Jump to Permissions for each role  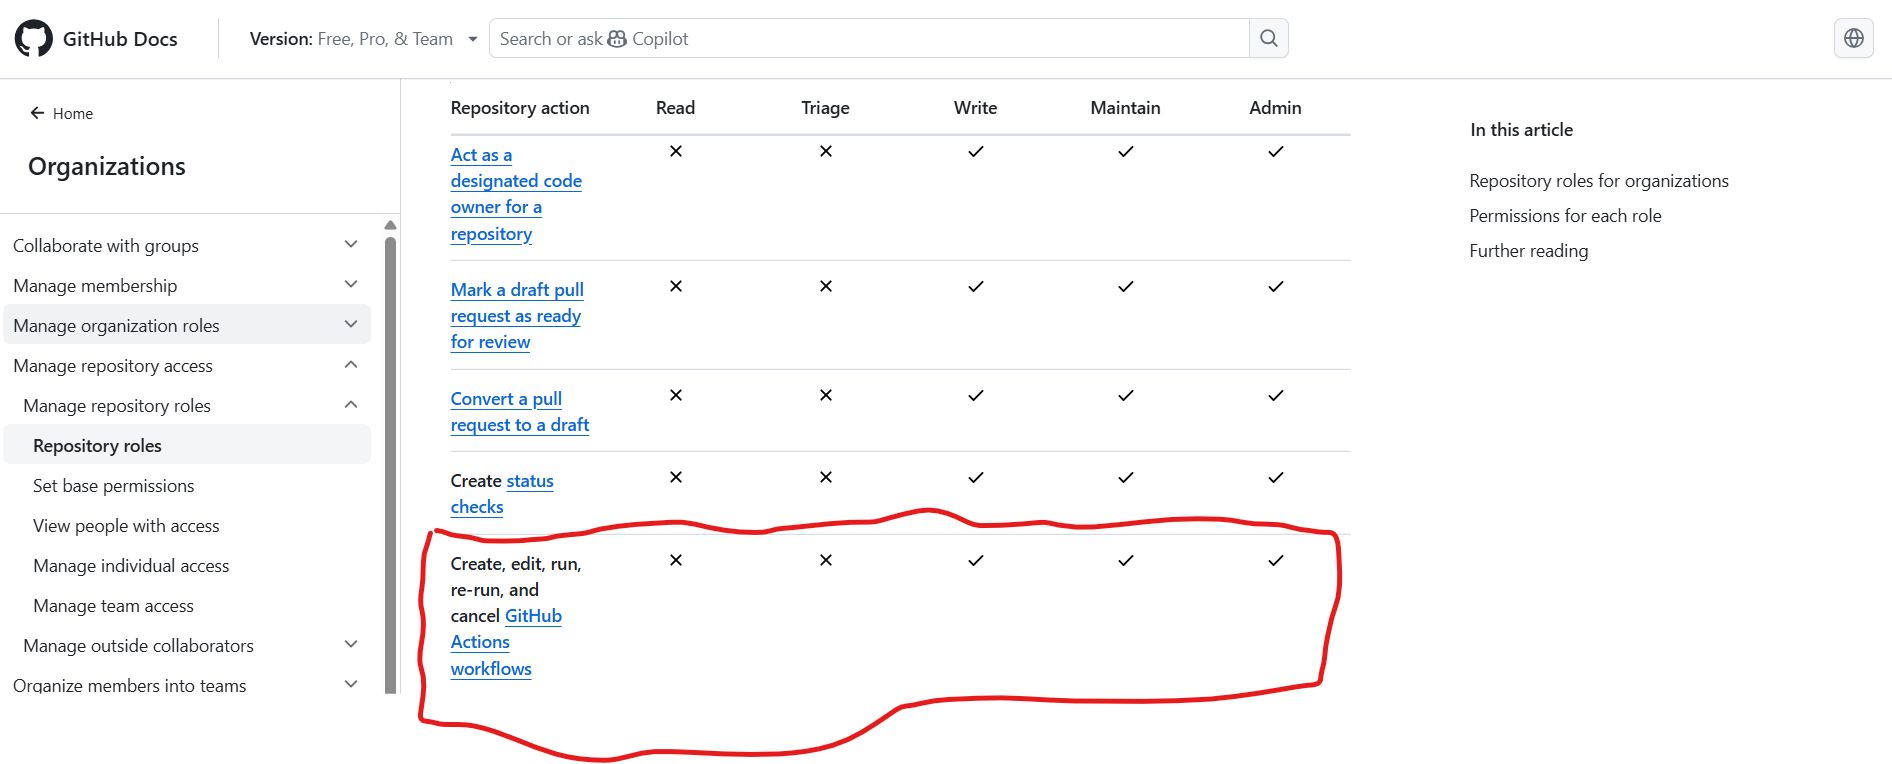pos(1565,216)
